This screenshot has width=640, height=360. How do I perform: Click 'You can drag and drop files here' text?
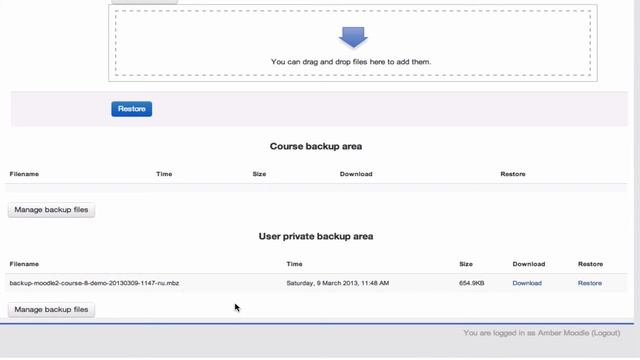click(x=351, y=62)
